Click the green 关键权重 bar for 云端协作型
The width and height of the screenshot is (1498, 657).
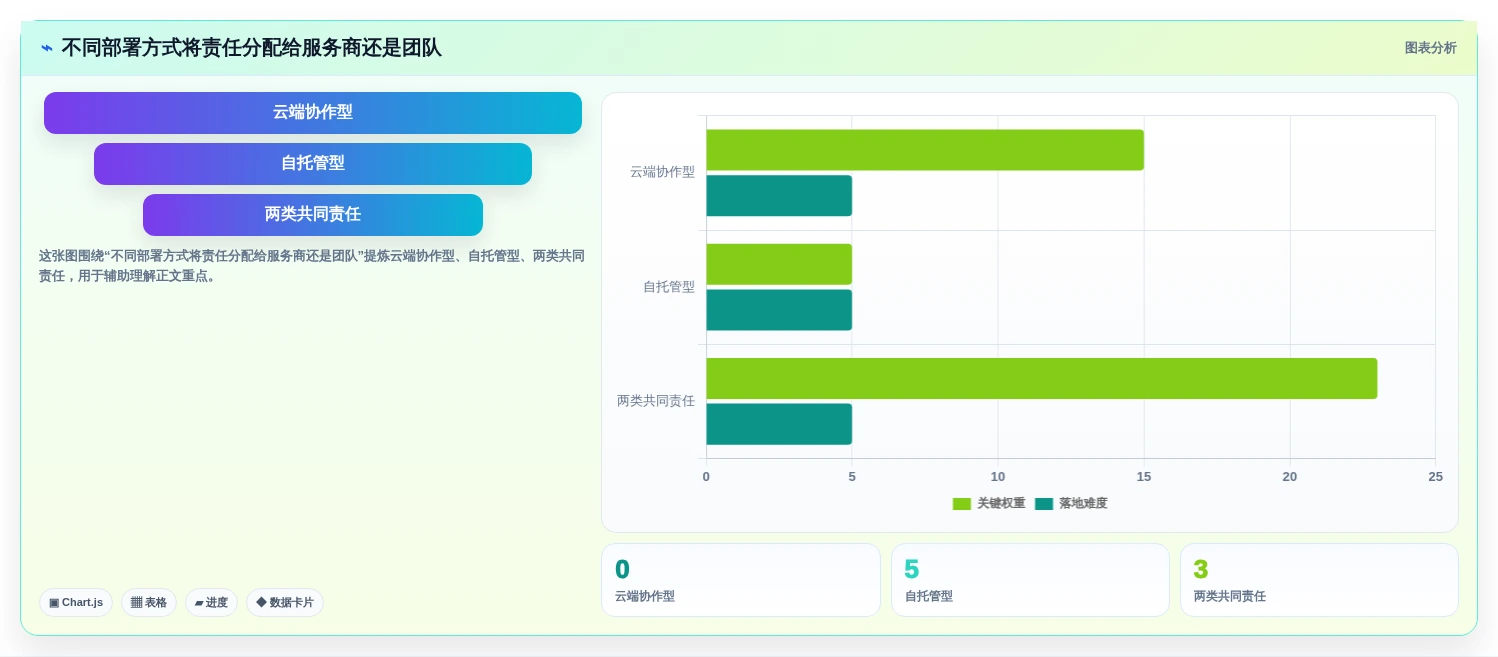point(925,150)
